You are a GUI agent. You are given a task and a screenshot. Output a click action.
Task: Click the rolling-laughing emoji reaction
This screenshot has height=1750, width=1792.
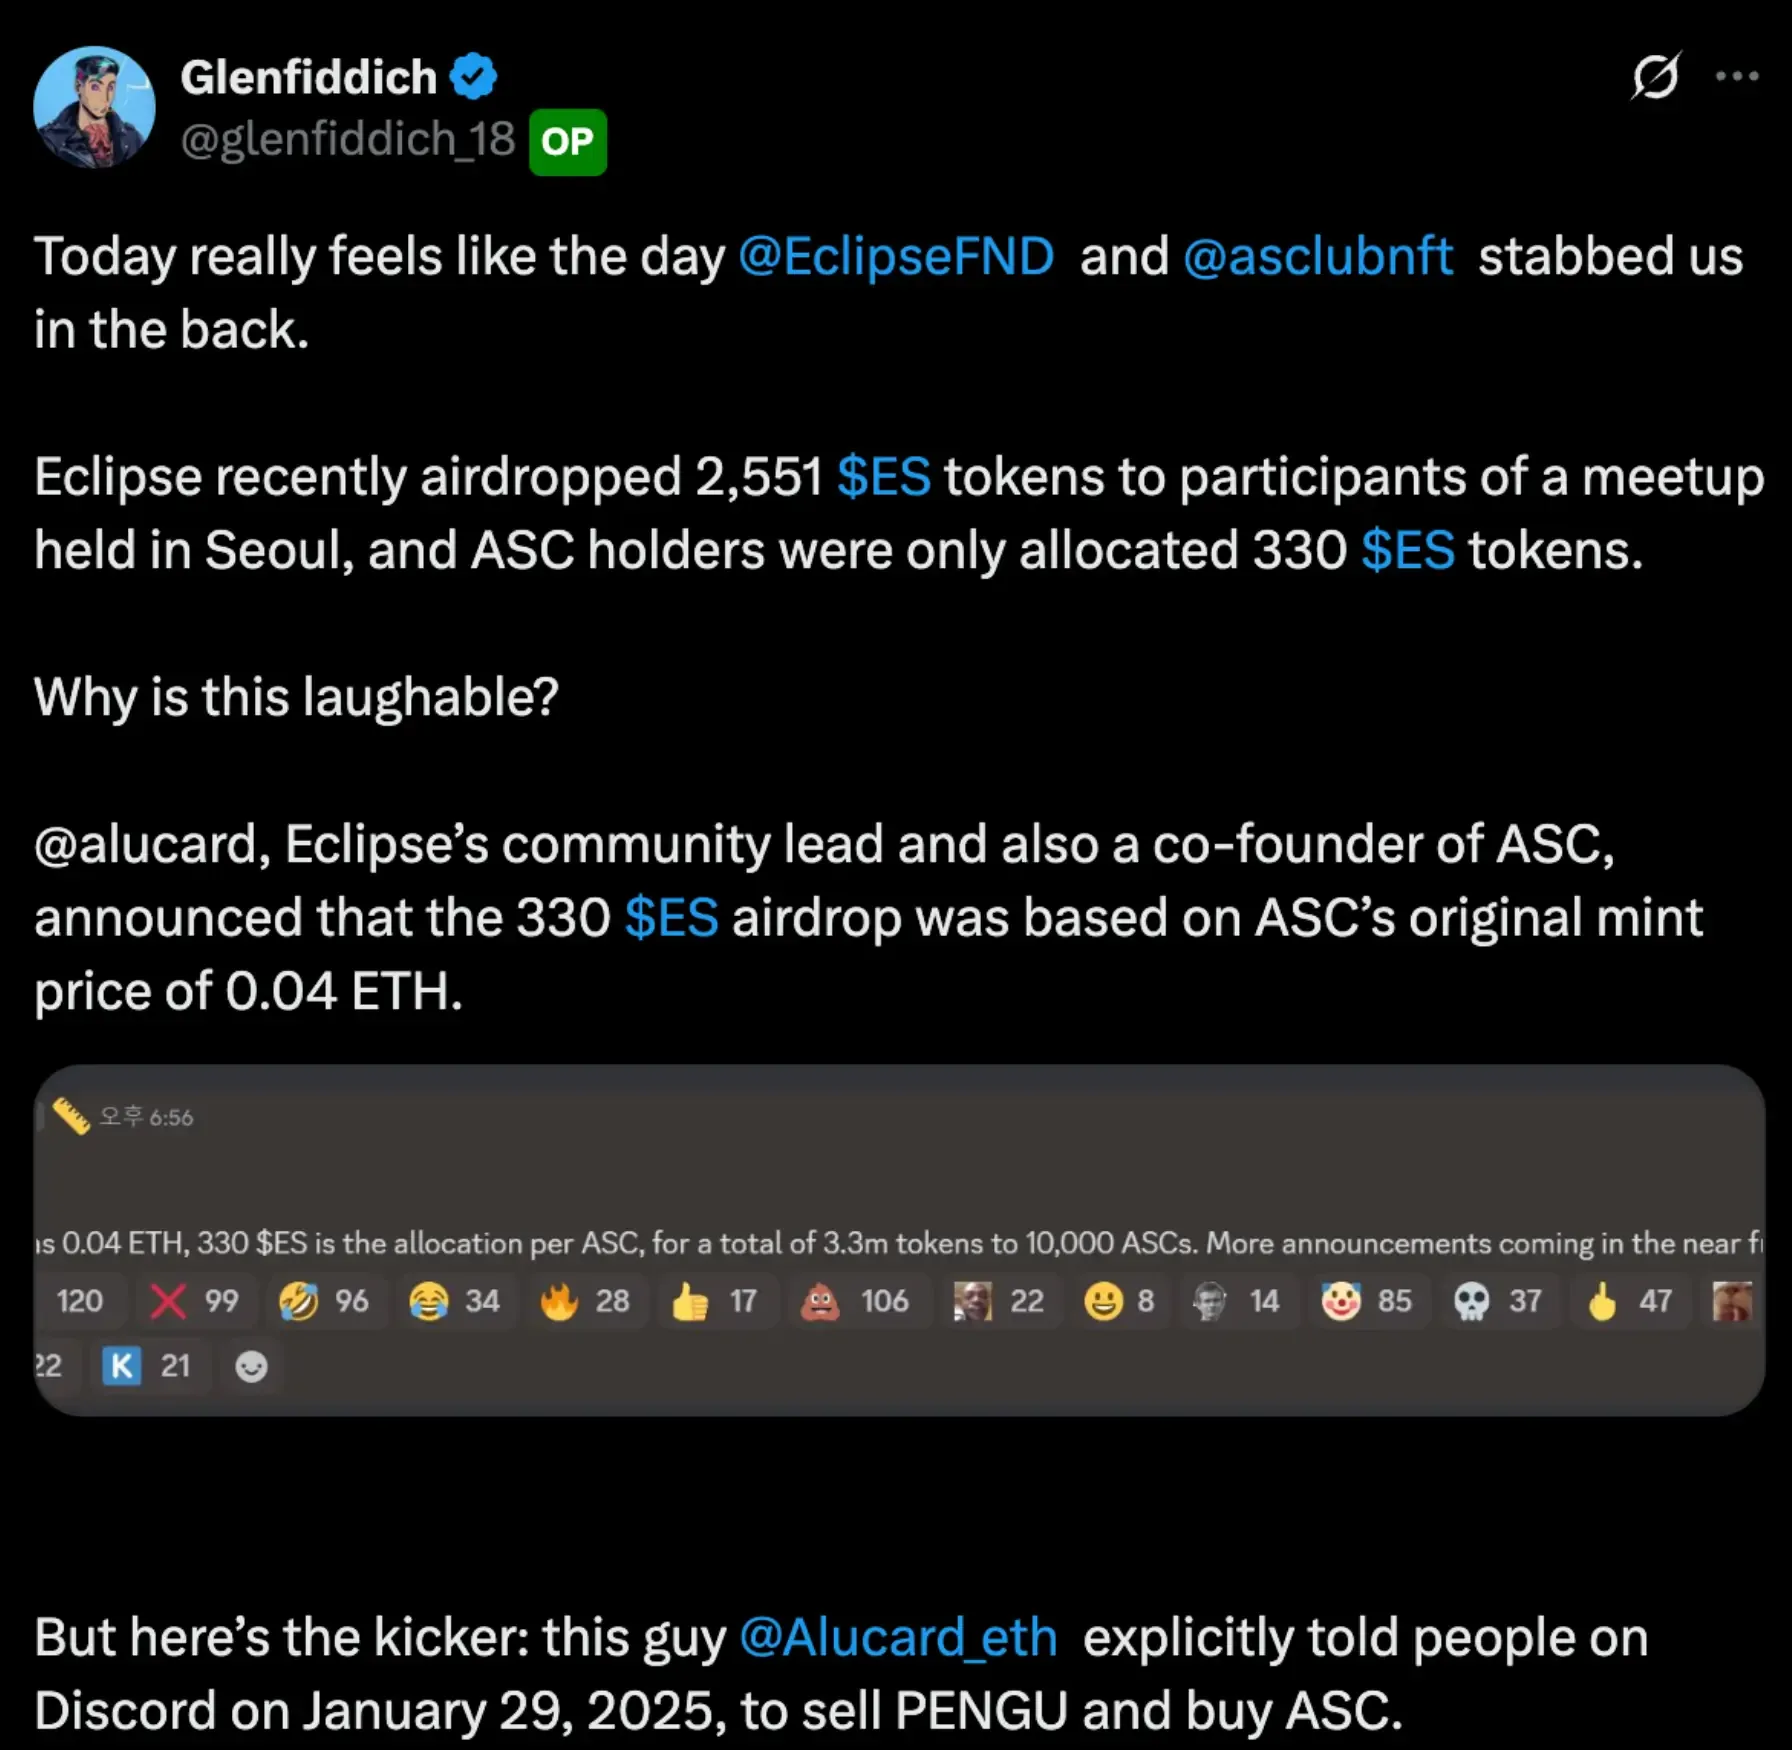click(324, 1301)
